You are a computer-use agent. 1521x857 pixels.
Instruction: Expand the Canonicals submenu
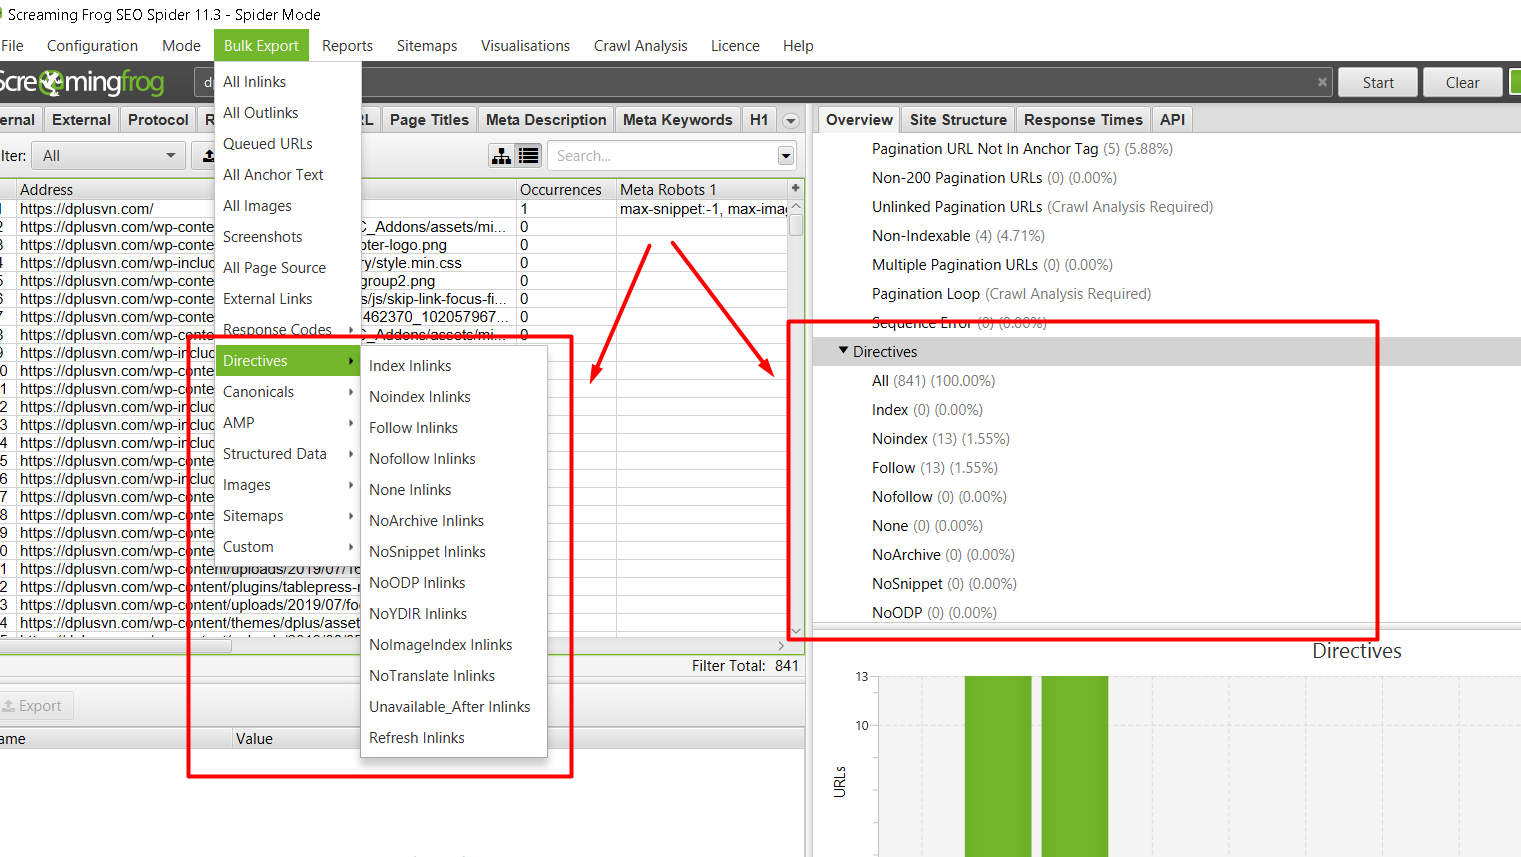(x=288, y=392)
